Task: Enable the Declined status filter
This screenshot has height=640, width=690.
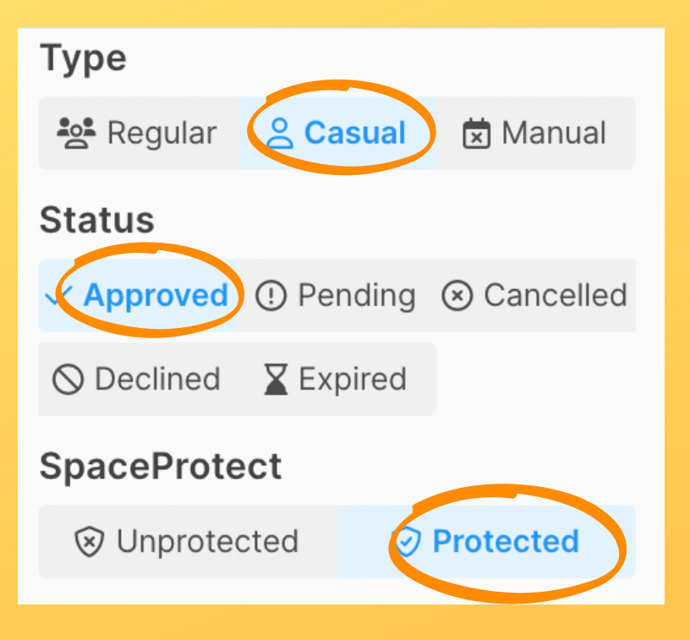Action: [x=138, y=379]
